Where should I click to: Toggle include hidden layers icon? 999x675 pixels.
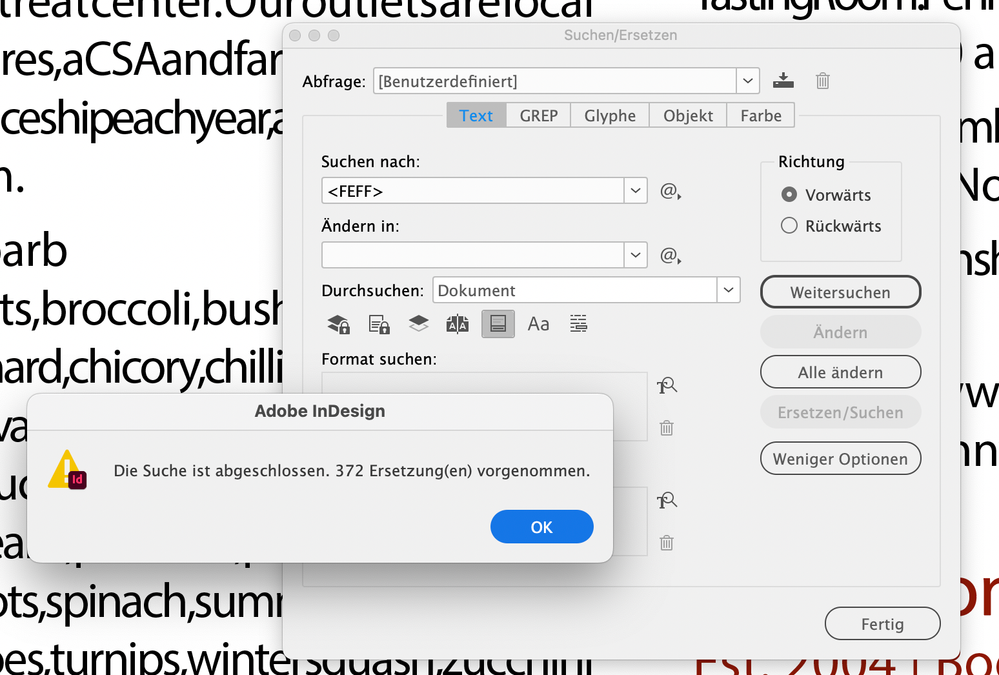click(x=418, y=324)
